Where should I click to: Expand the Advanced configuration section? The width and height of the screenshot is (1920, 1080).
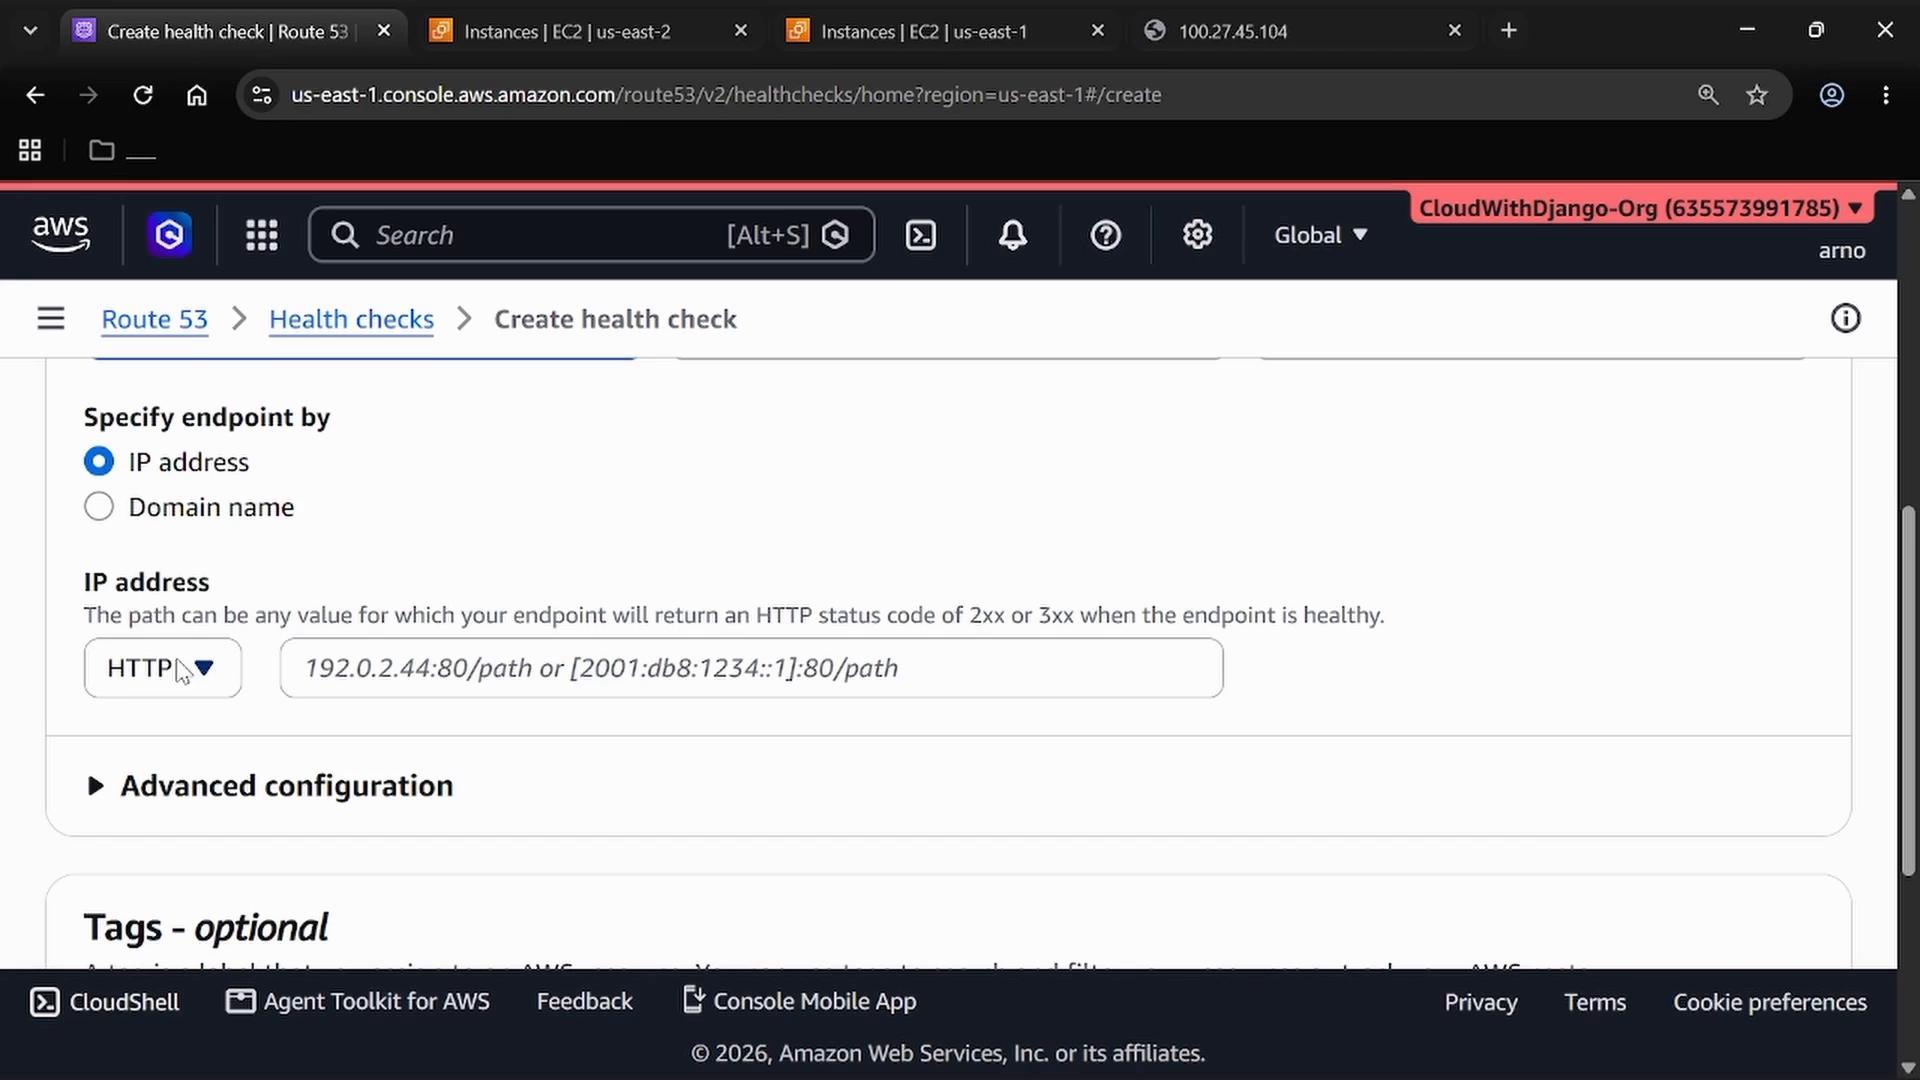pos(270,786)
